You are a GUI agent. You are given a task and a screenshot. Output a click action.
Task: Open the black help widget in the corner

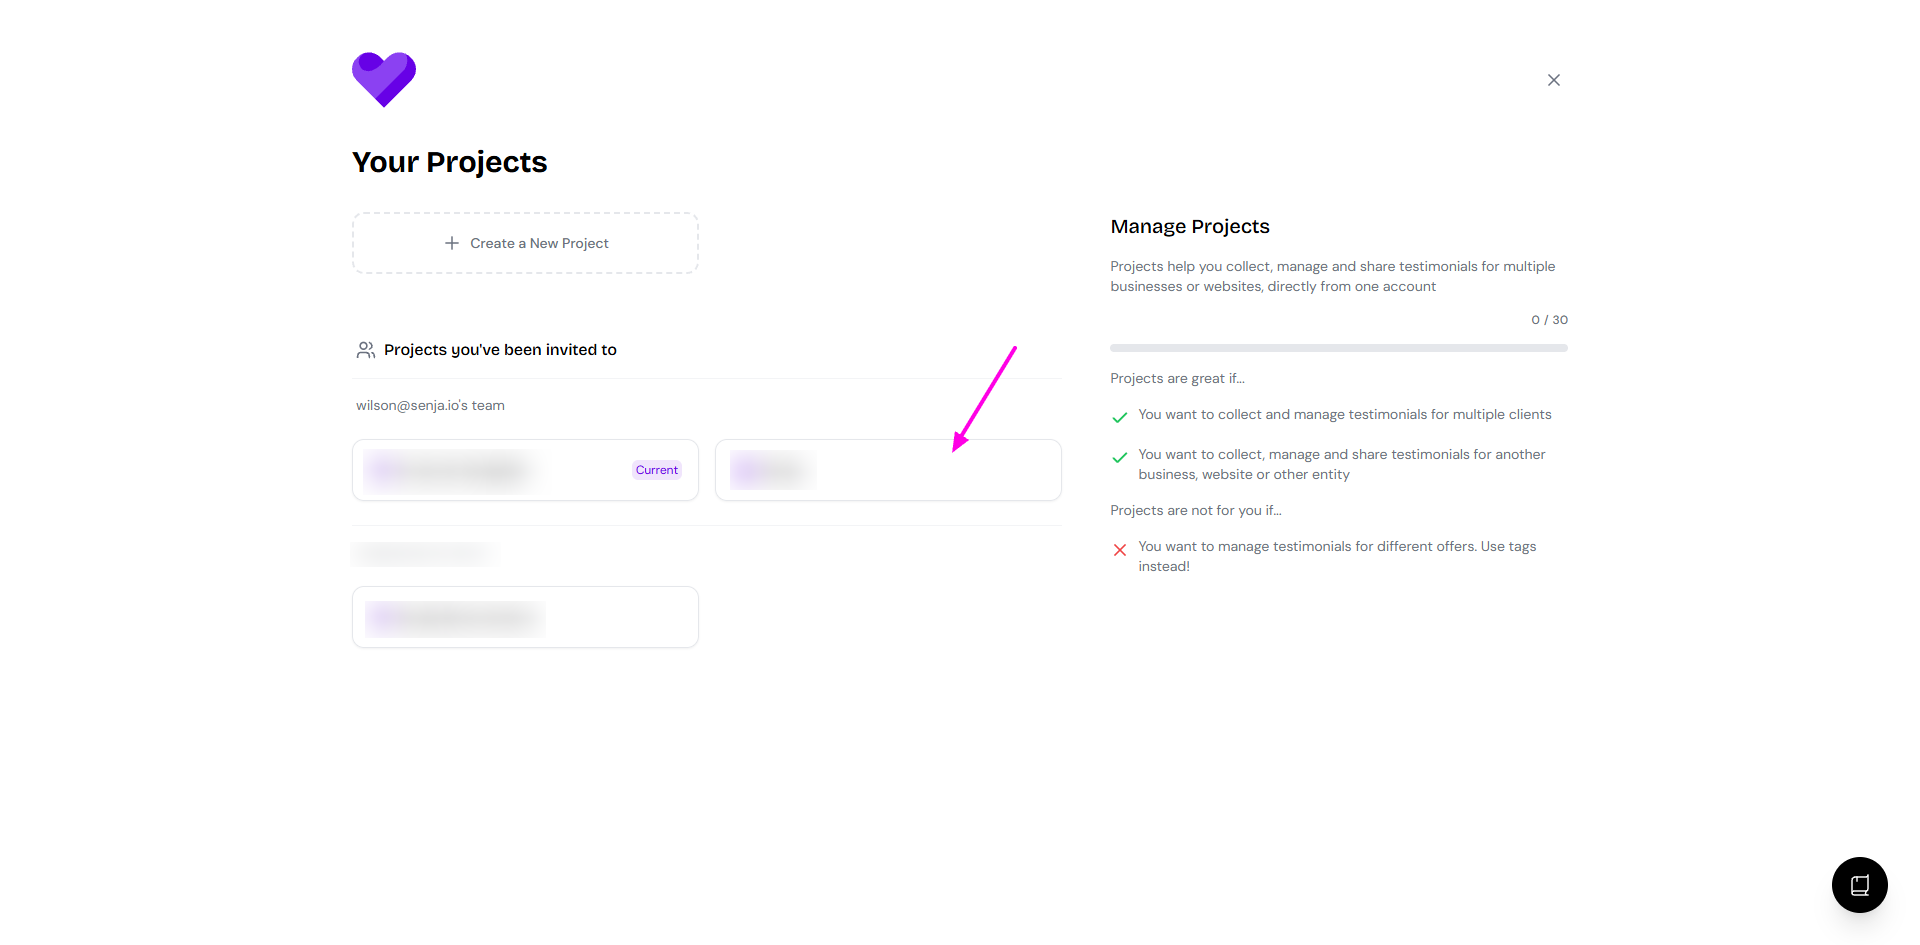[x=1859, y=885]
